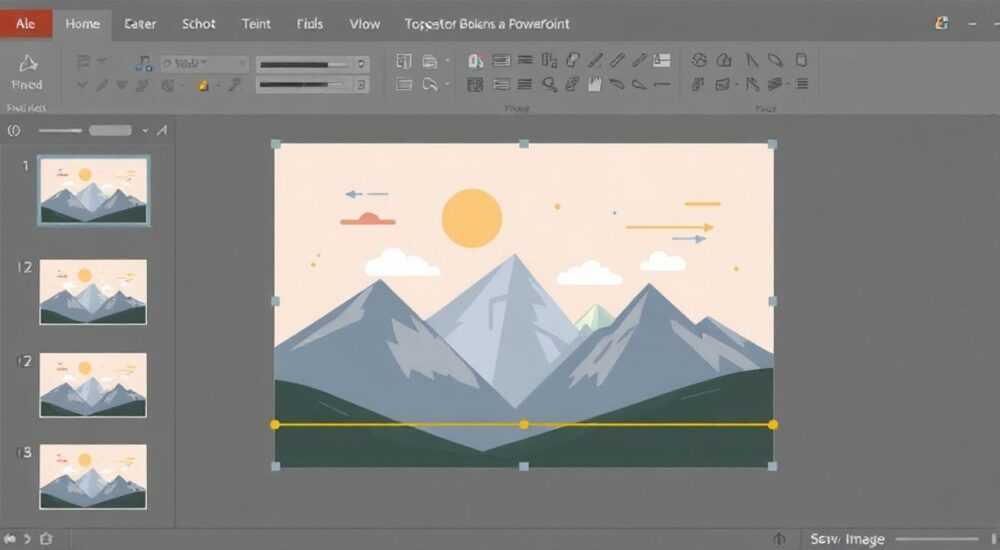Image resolution: width=1000 pixels, height=550 pixels.
Task: Click the yellow line's center handle
Action: pos(524,424)
